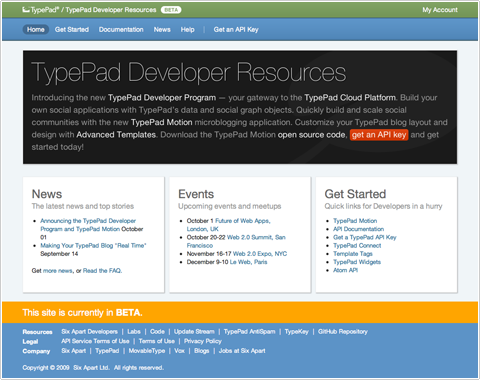This screenshot has height=380, width=480.
Task: Open My Account link
Action: pos(440,10)
